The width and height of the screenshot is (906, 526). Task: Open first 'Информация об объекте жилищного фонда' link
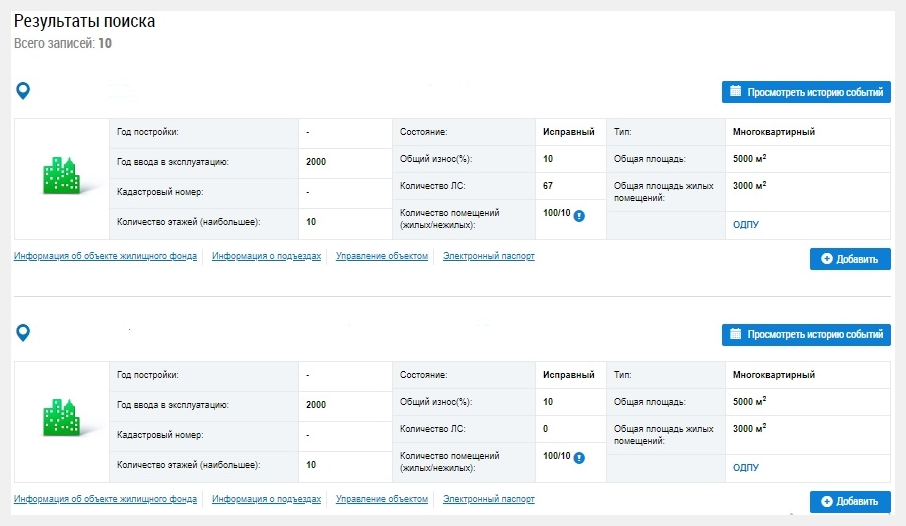[105, 257]
